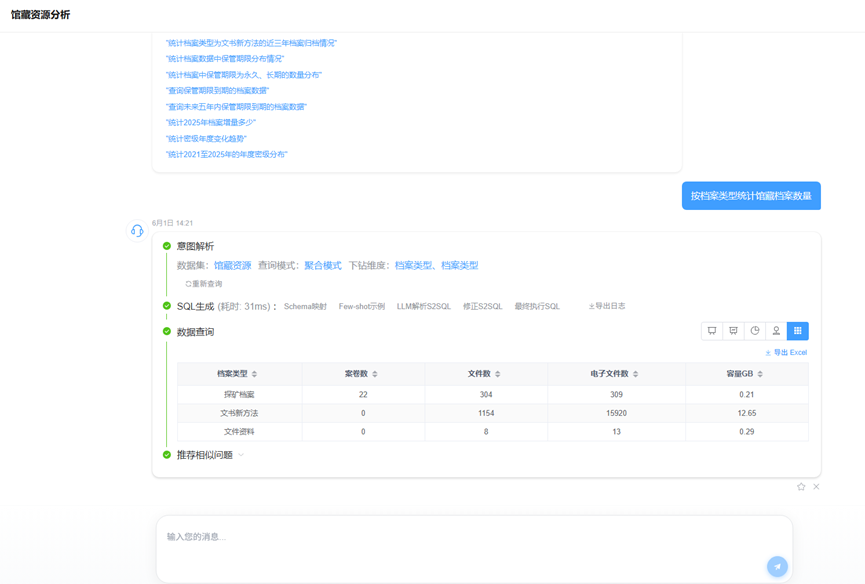The image size is (865, 584).
Task: Click the sent message bubble 按档案类型统计馆藏档案数量
Action: 751,196
